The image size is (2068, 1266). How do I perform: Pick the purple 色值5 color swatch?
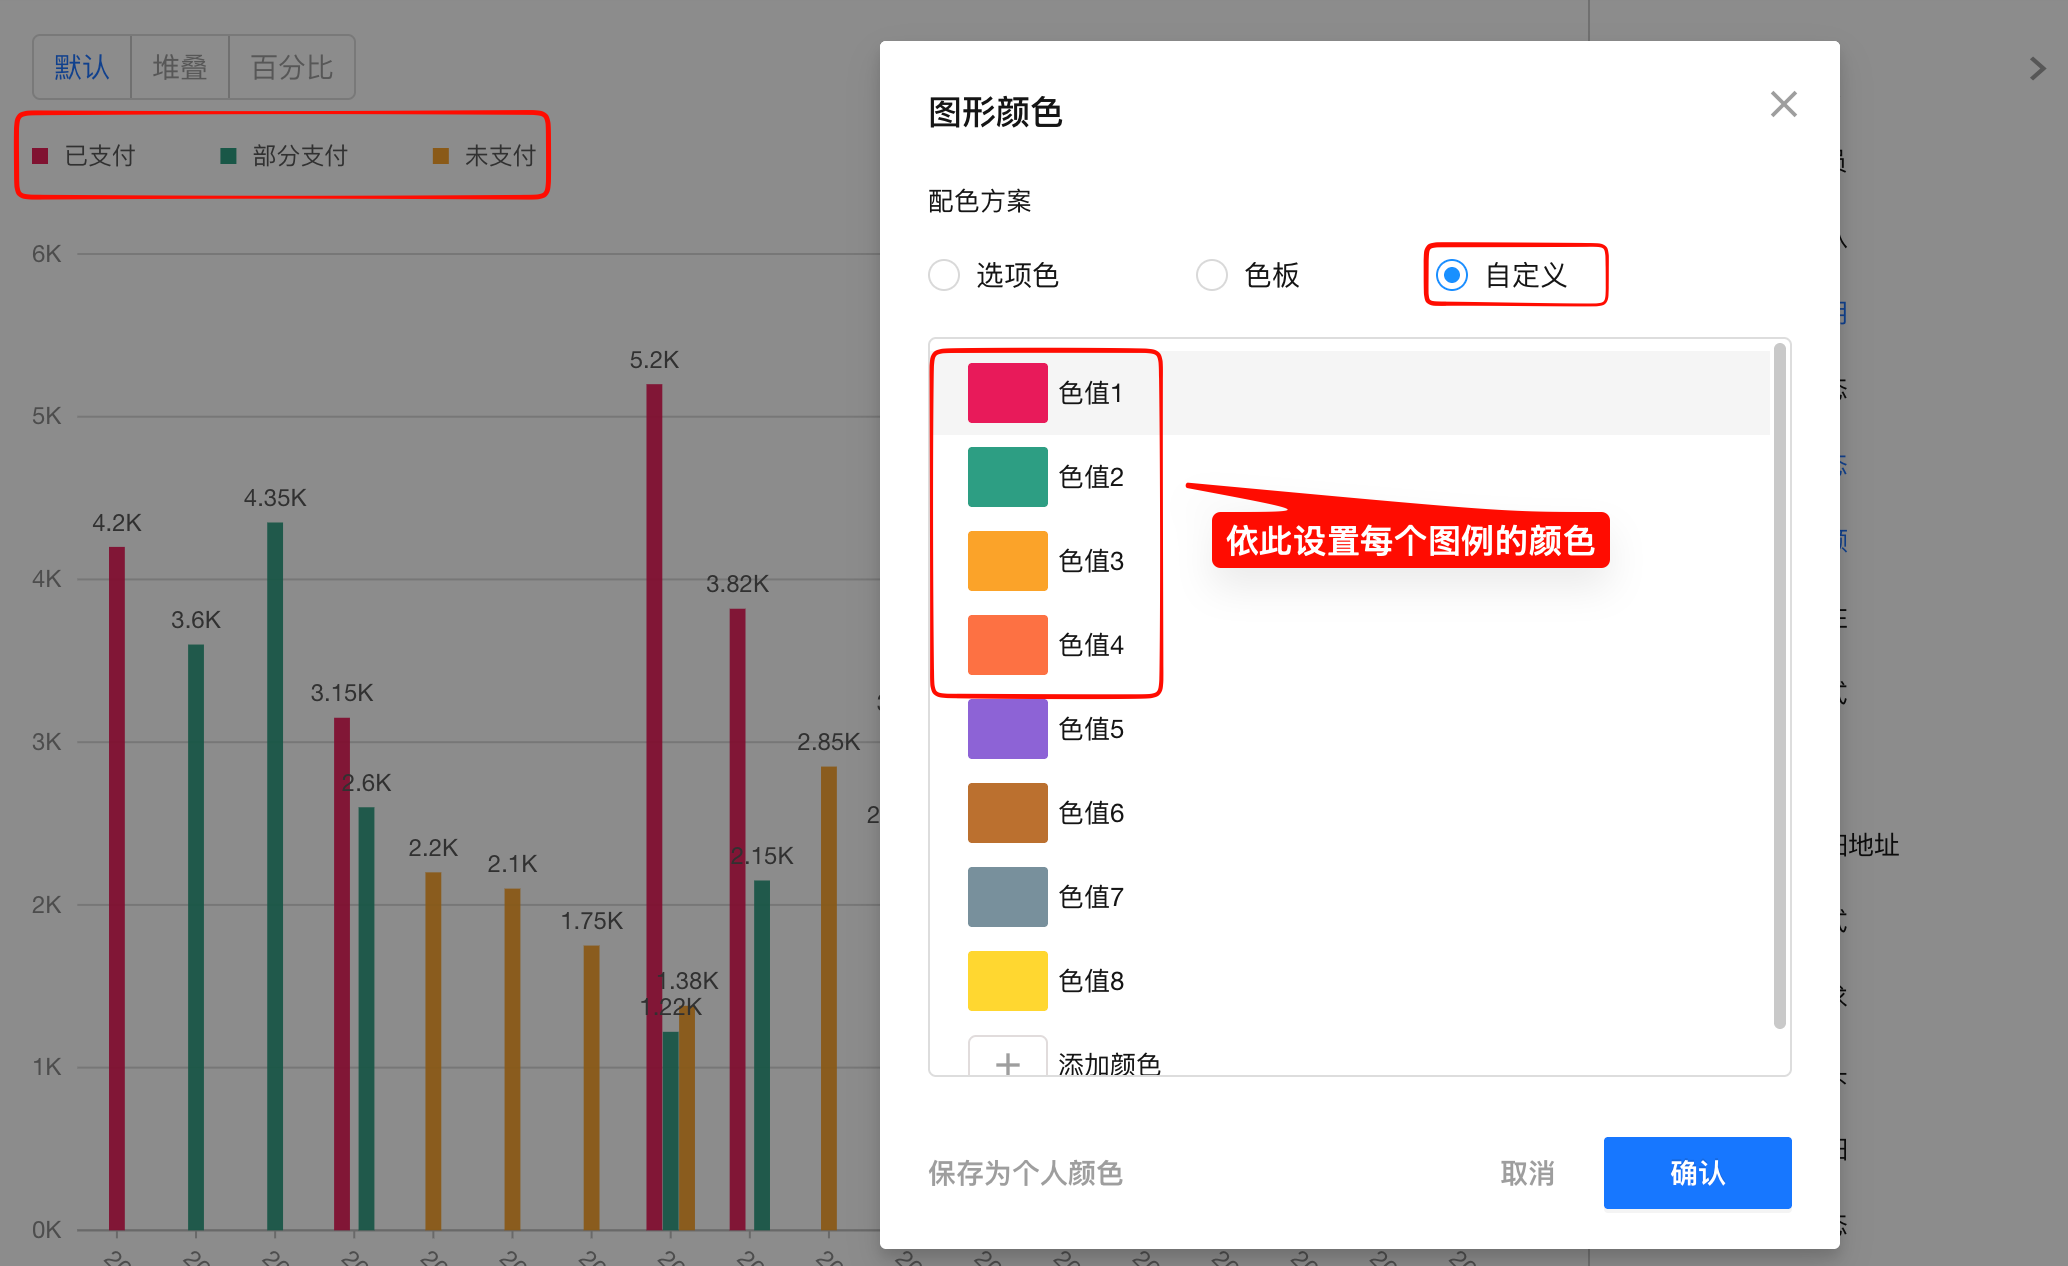1007,729
